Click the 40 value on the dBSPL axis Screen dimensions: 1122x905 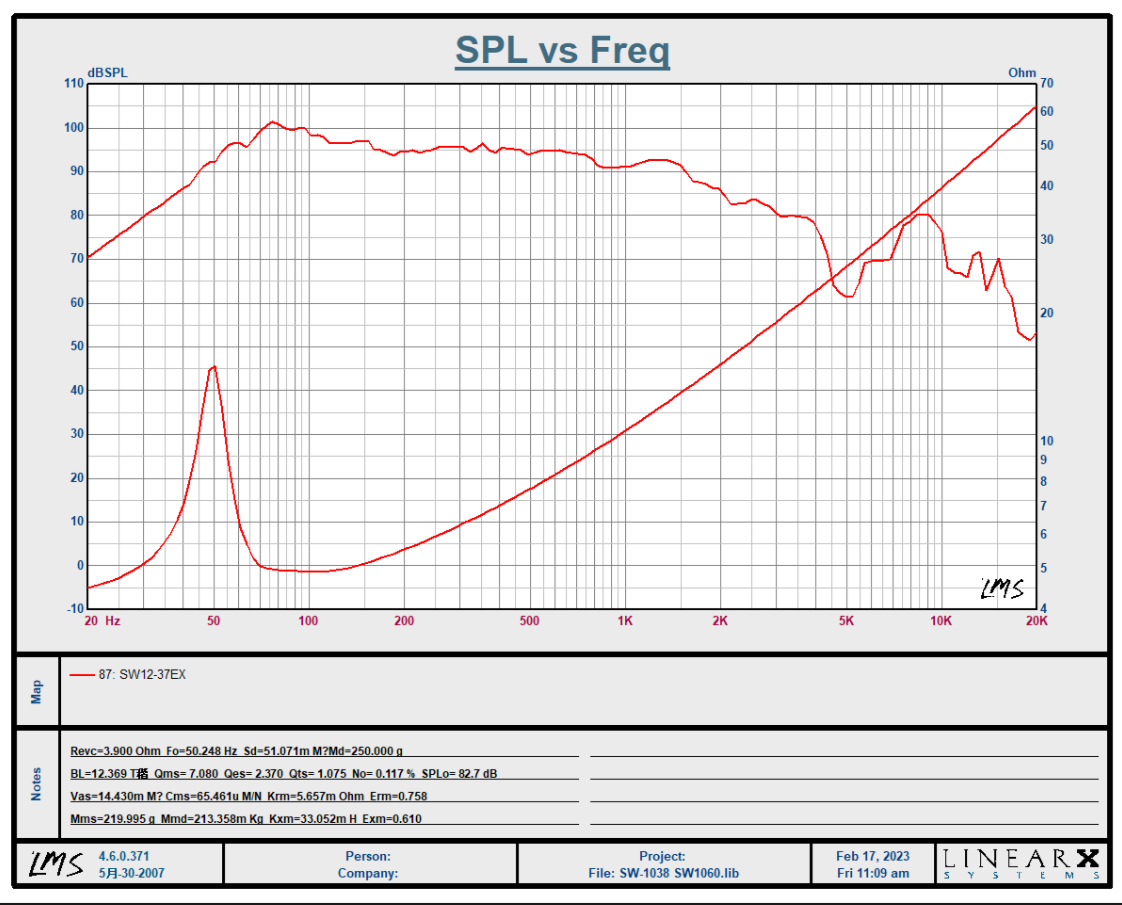coord(77,391)
